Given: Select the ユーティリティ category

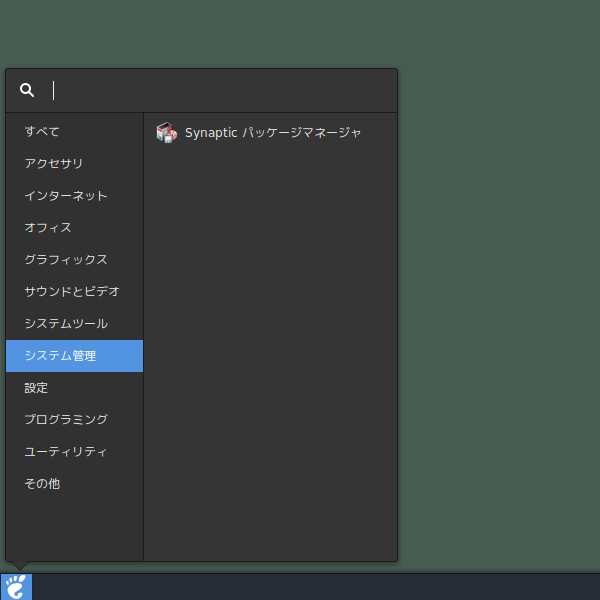Looking at the screenshot, I should click(x=75, y=452).
